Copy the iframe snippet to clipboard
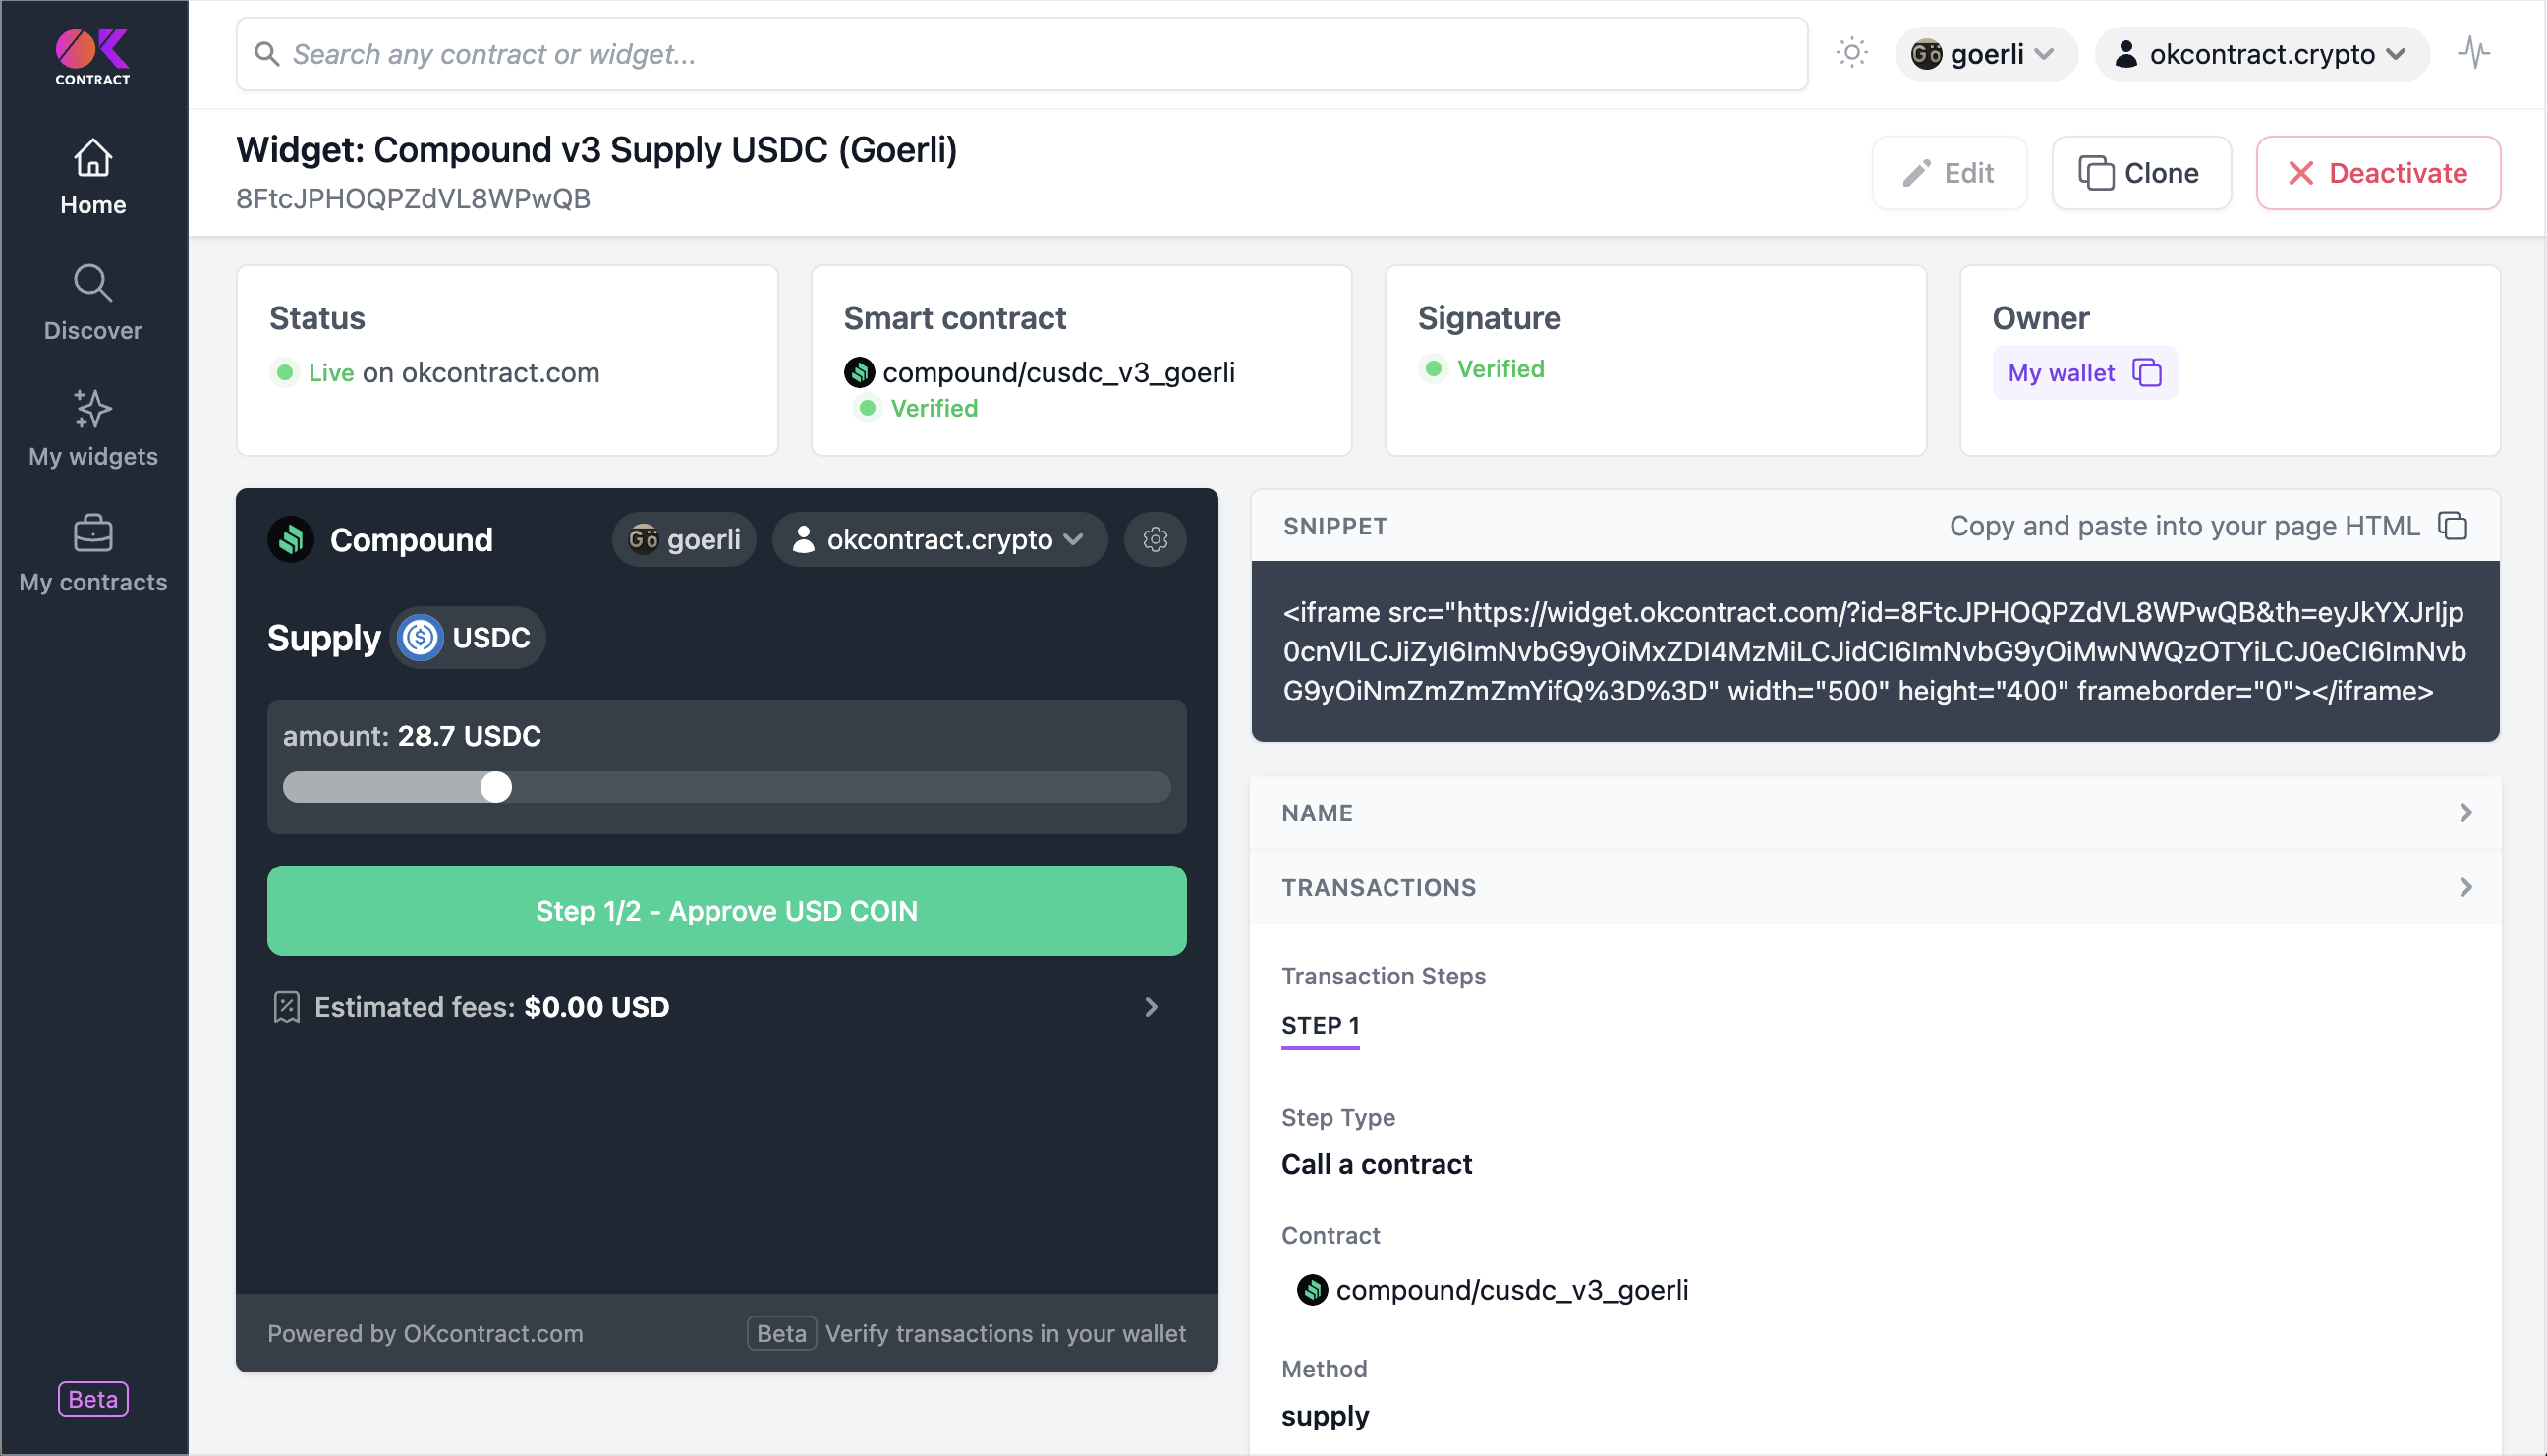 tap(2452, 526)
